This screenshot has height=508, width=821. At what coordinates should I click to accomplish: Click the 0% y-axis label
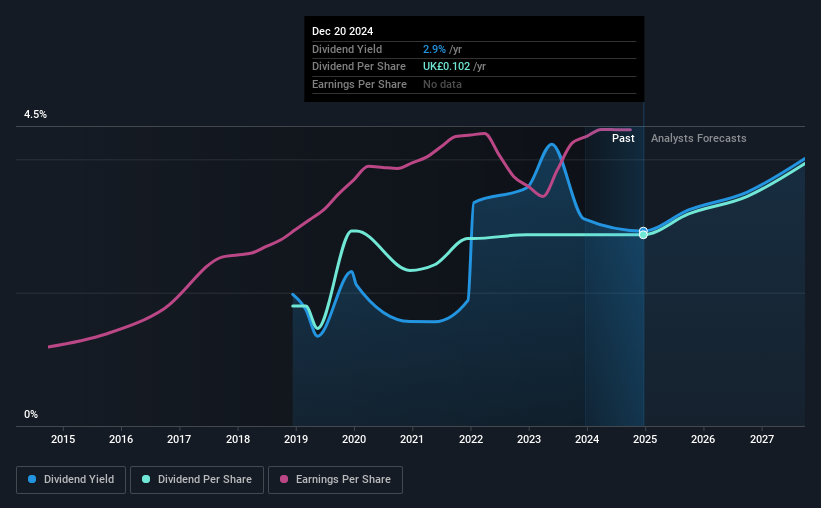[x=31, y=414]
